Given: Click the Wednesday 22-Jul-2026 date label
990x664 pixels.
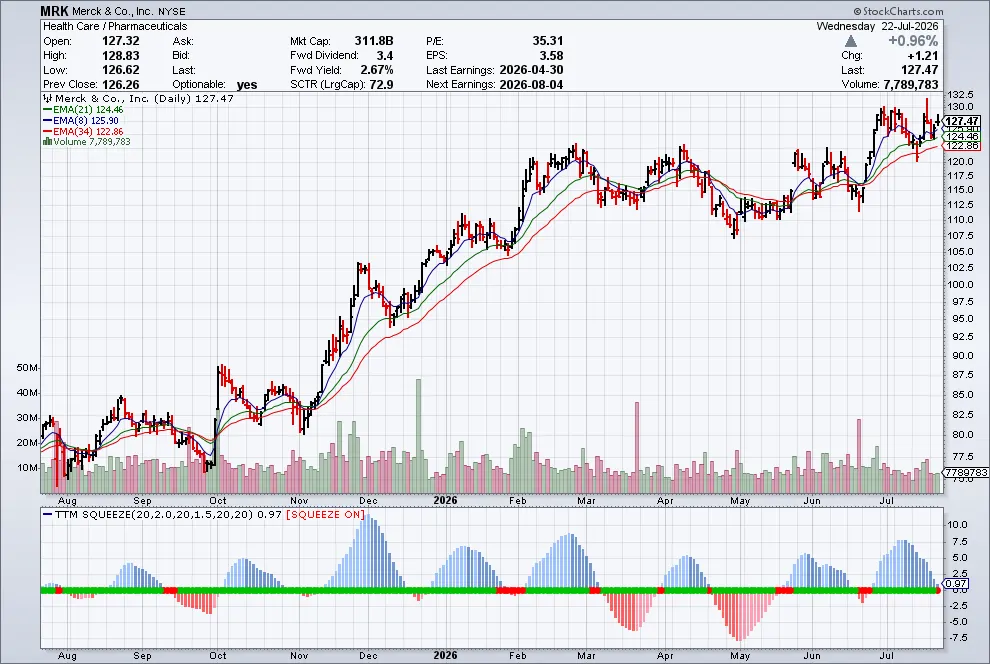Looking at the screenshot, I should point(877,27).
